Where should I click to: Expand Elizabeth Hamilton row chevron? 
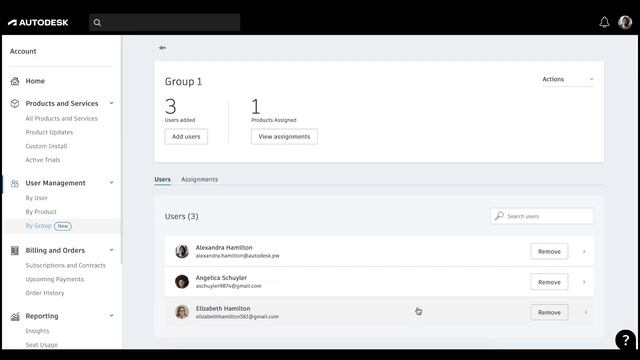(586, 312)
